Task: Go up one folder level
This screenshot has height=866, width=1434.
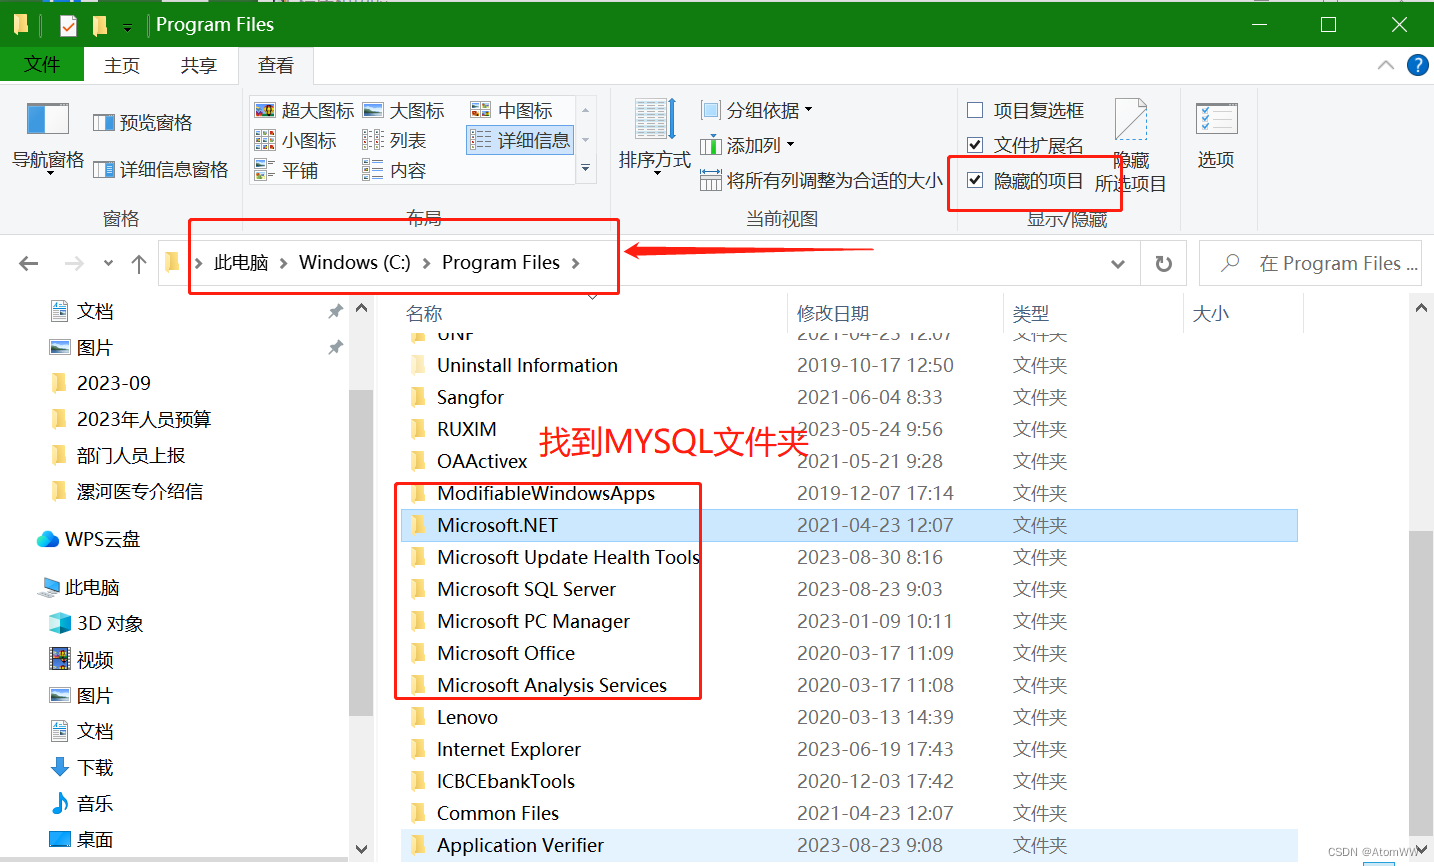Action: 139,264
